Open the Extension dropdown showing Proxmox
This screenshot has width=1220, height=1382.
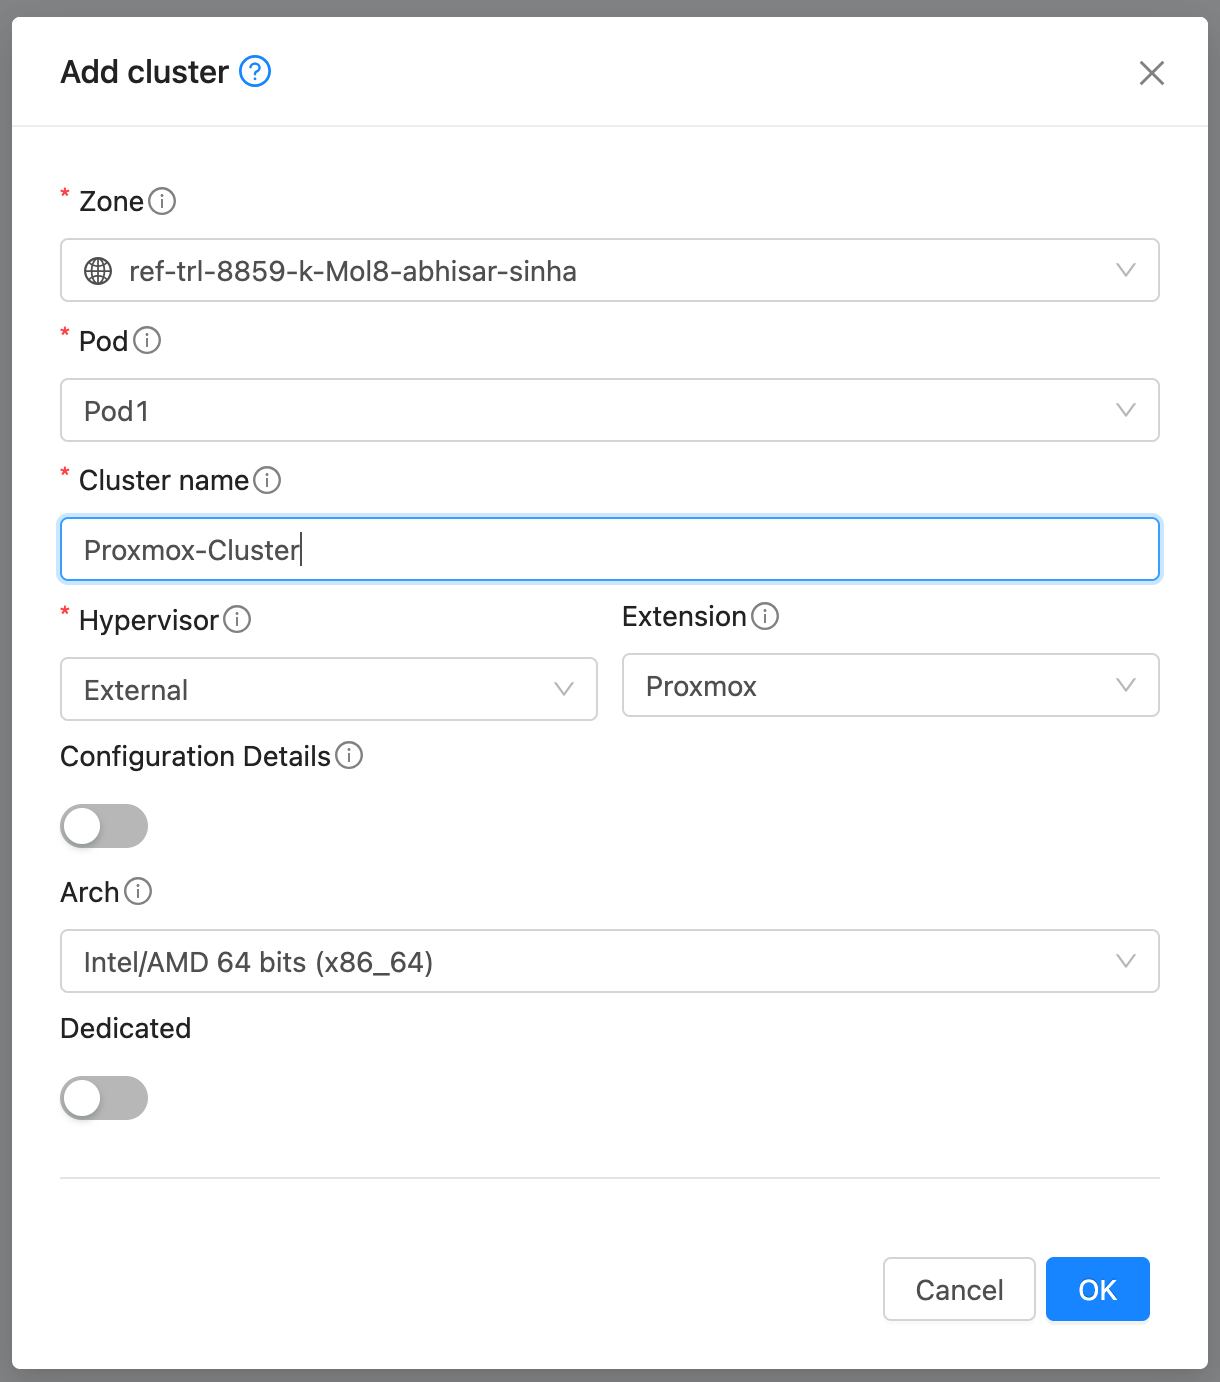(1126, 685)
